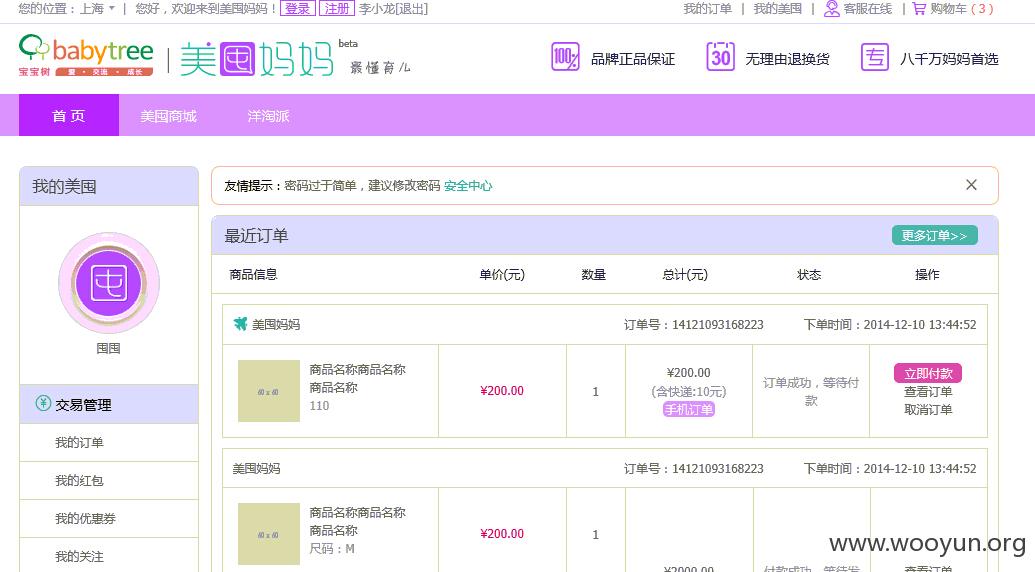This screenshot has width=1035, height=572.
Task: Click the 注册 register link
Action: (337, 9)
